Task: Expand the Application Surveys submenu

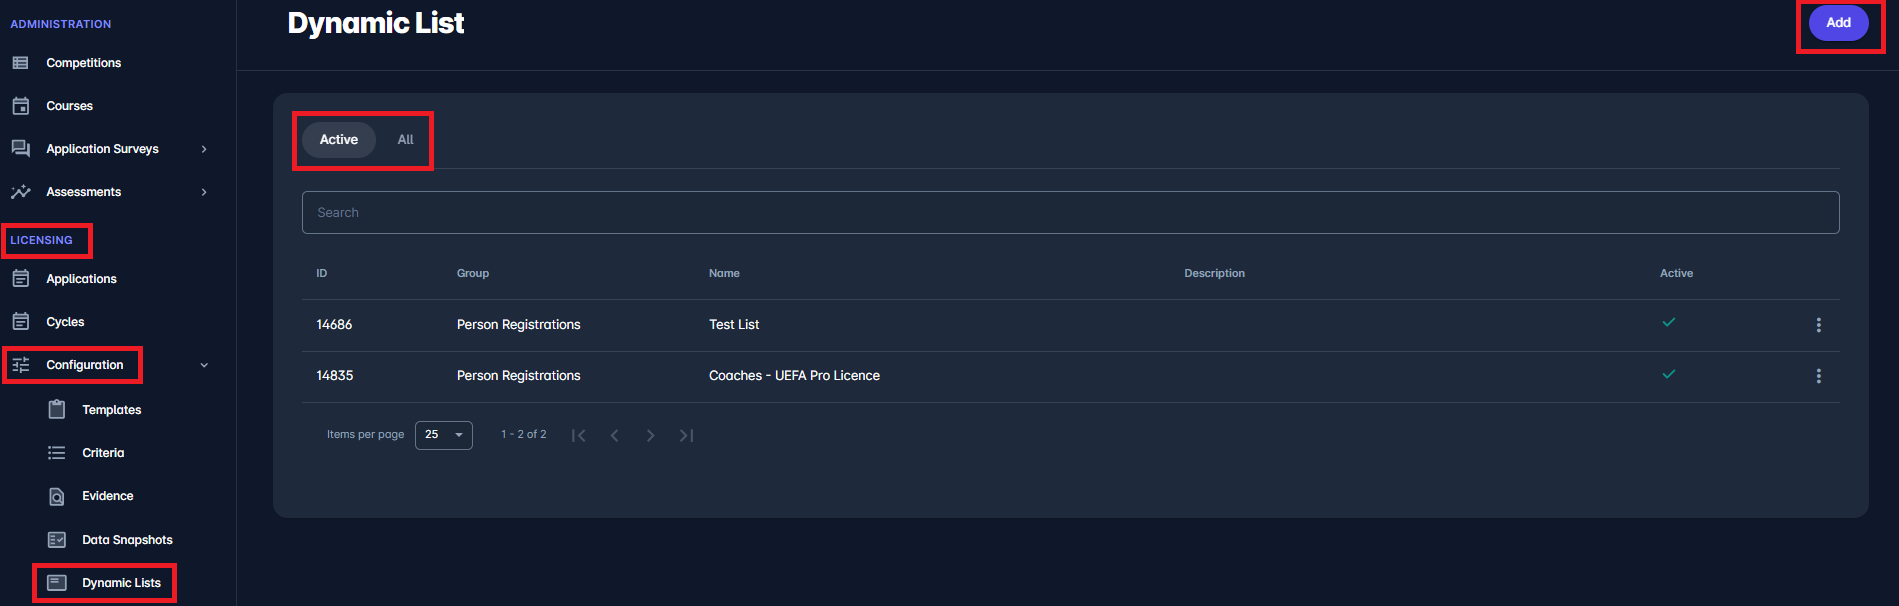Action: [x=204, y=149]
